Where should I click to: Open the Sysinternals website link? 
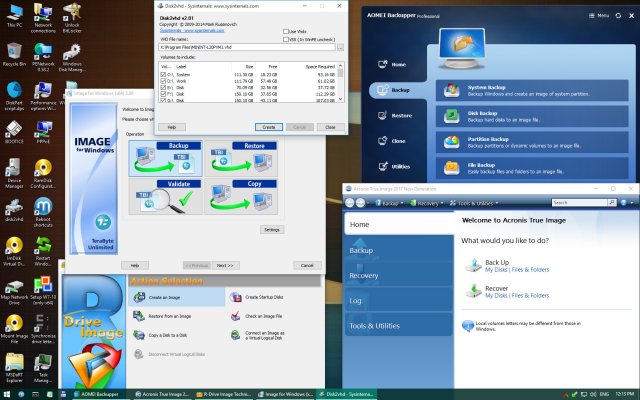[x=192, y=31]
